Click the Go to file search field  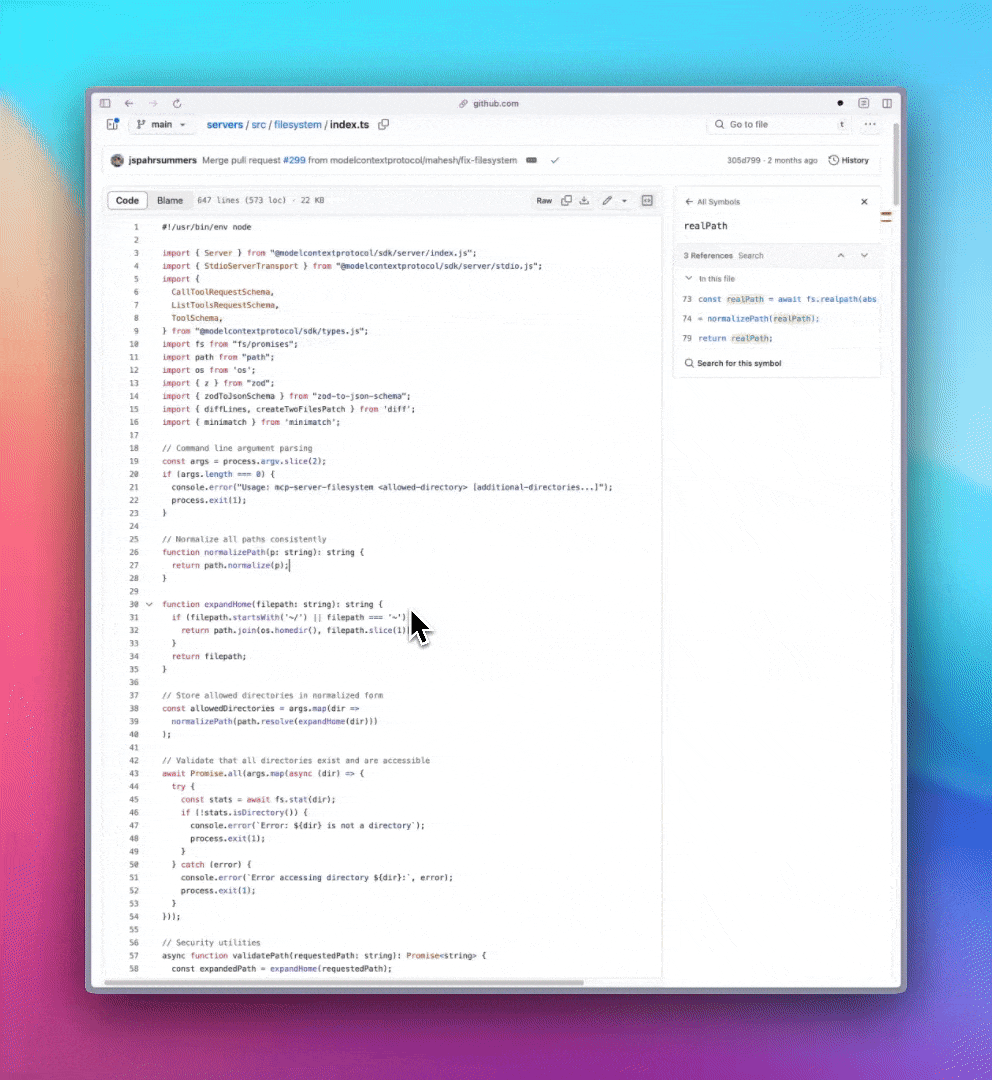775,125
